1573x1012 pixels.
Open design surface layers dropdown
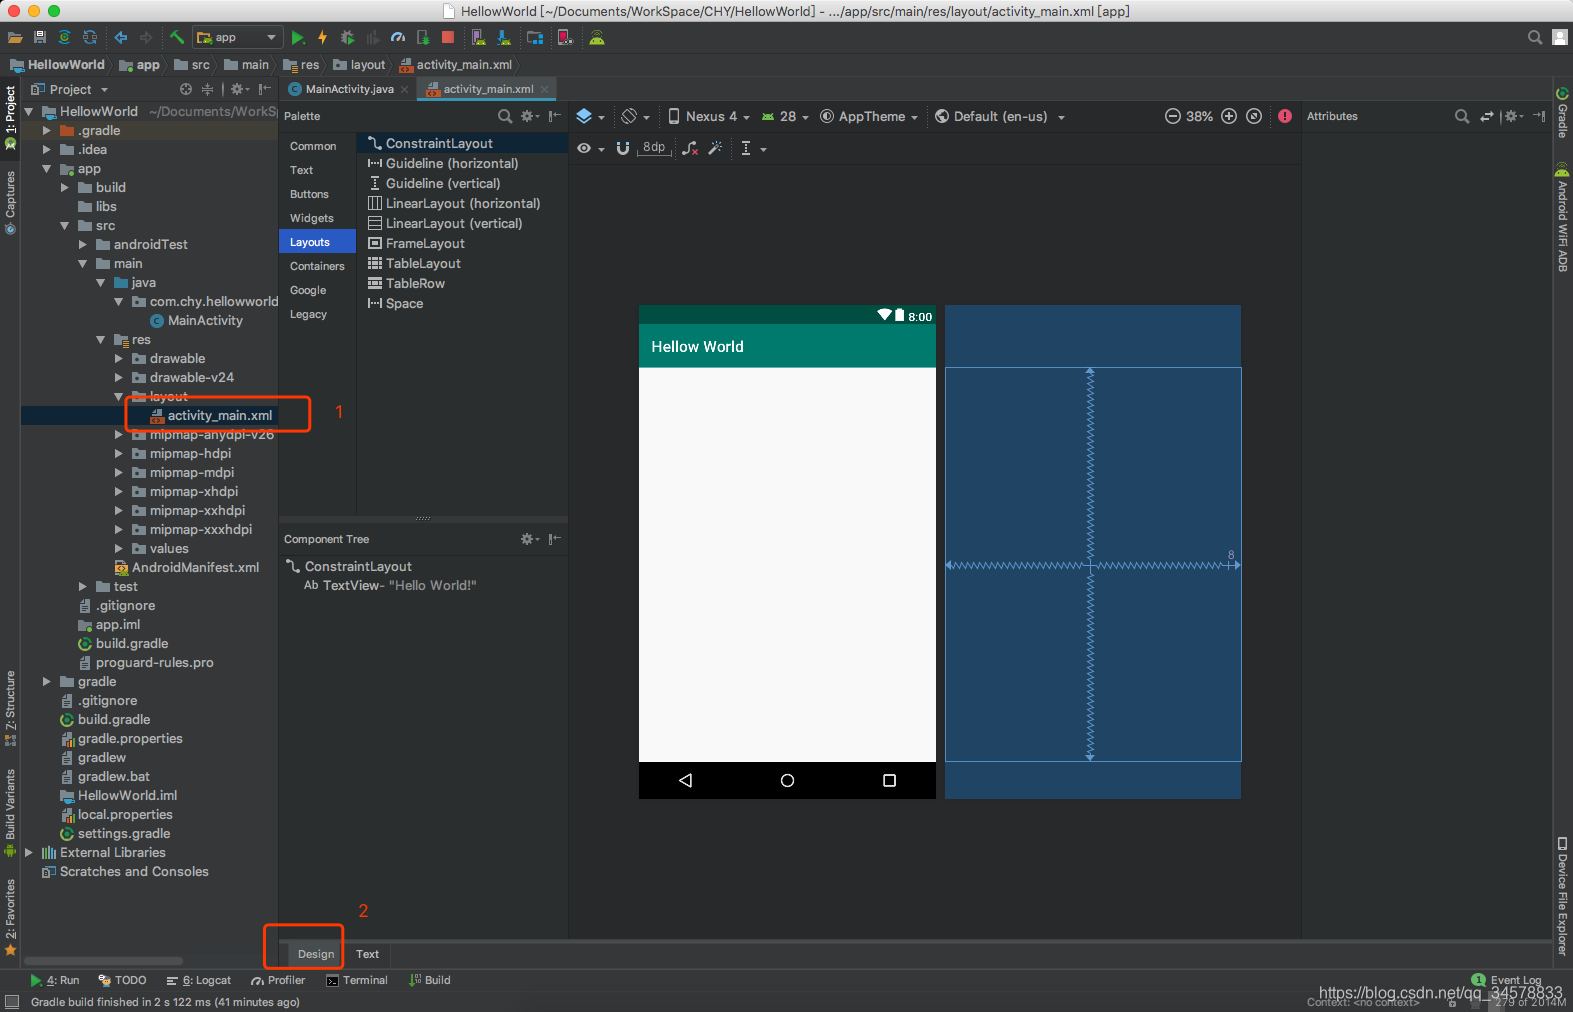coord(590,116)
